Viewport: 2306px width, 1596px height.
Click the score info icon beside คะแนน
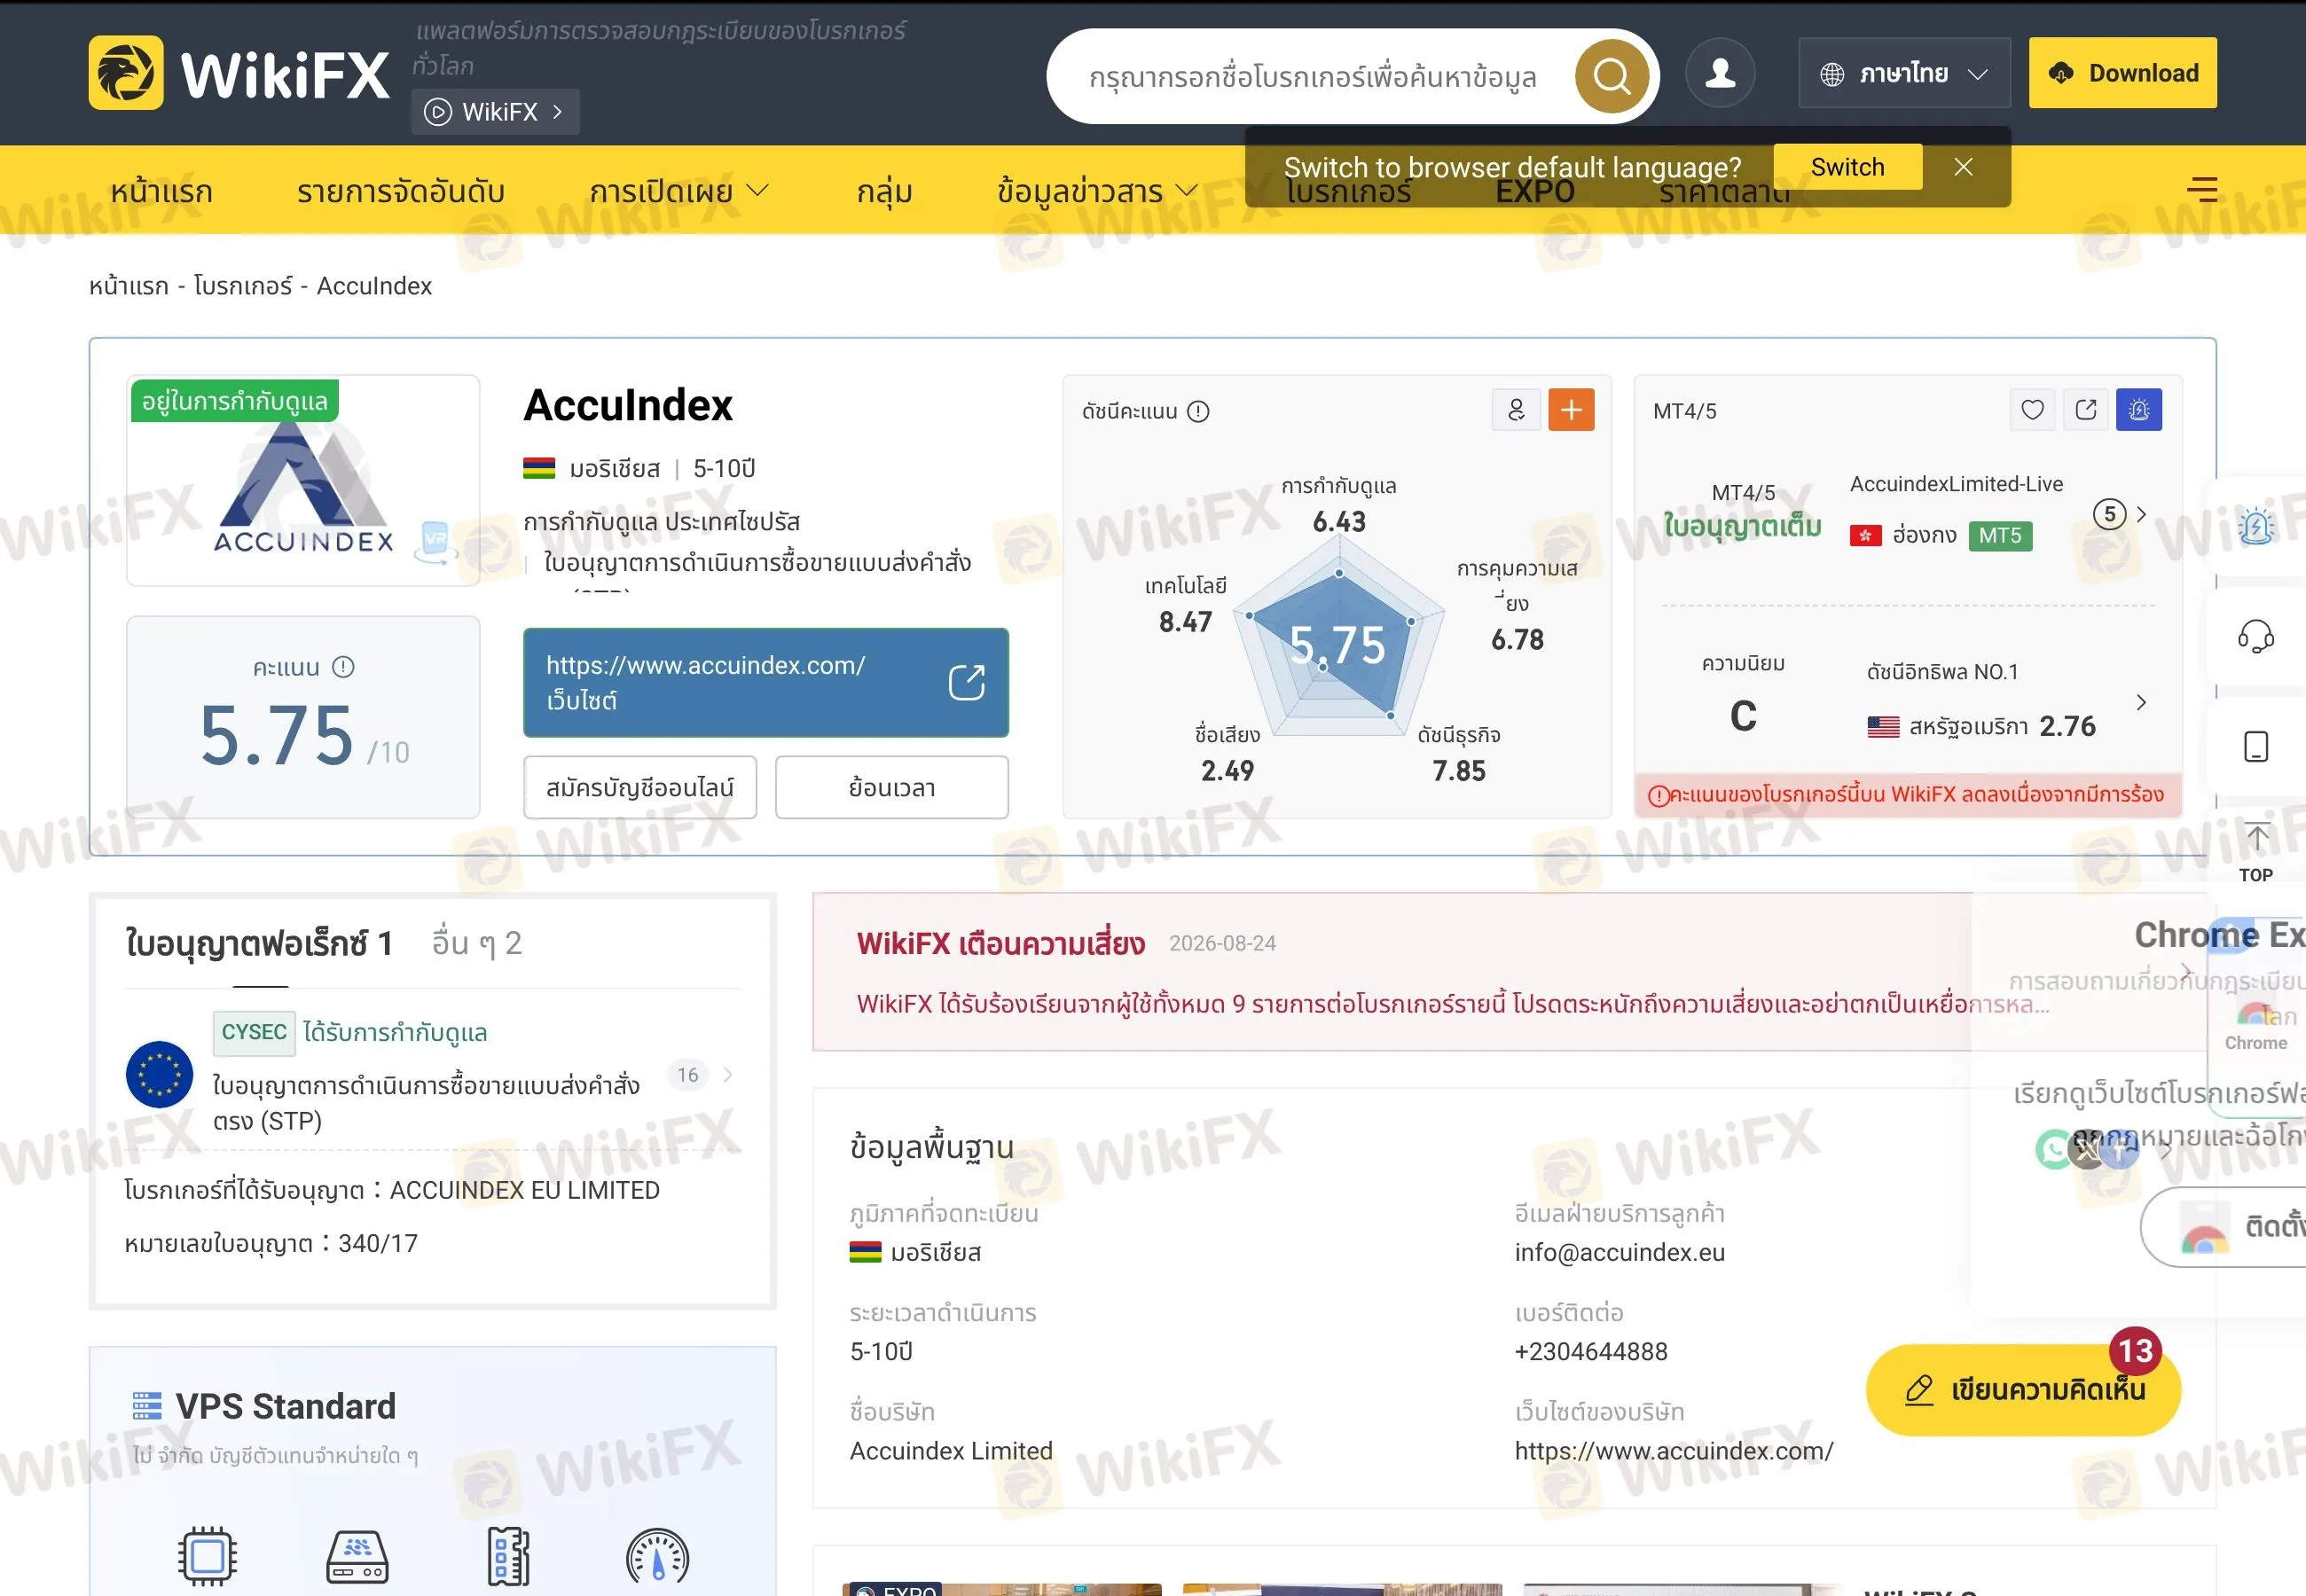click(343, 667)
